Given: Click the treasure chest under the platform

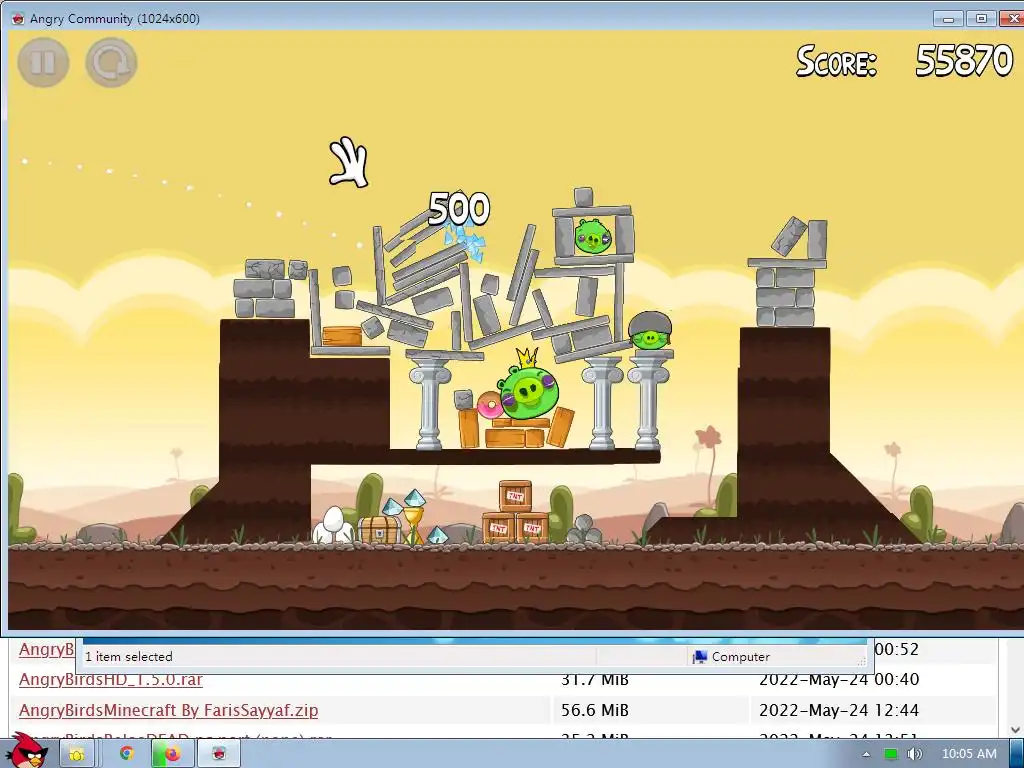Looking at the screenshot, I should 379,530.
